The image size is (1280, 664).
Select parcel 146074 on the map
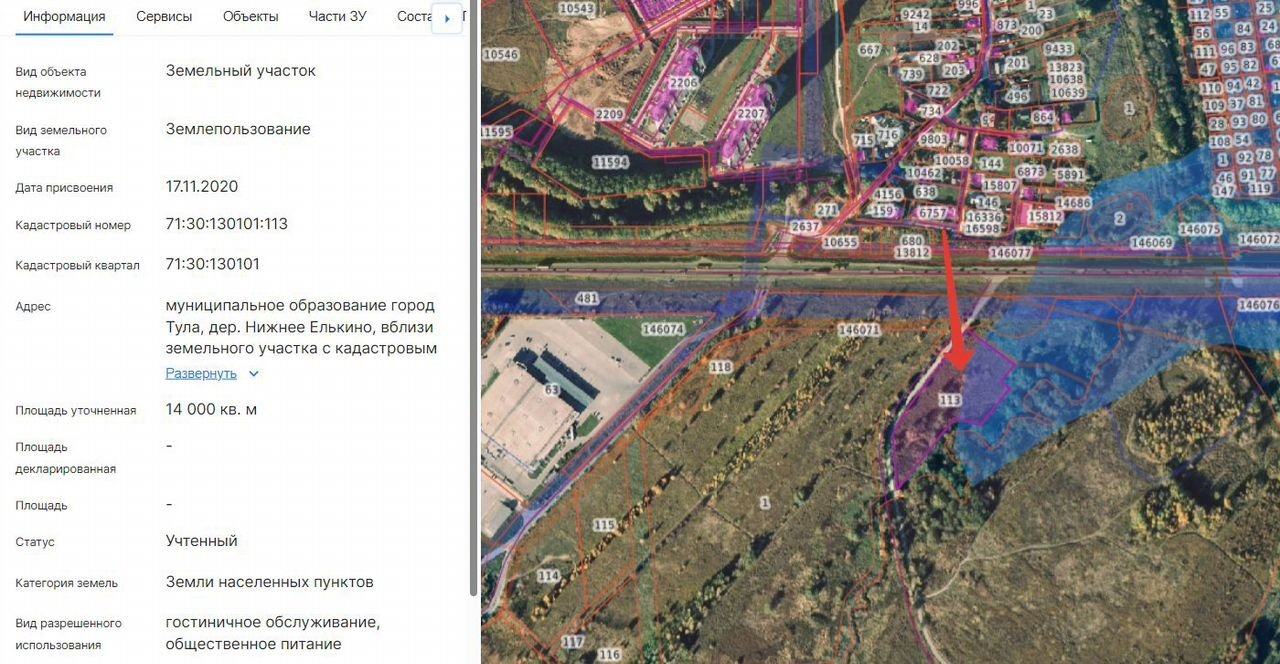tap(663, 329)
